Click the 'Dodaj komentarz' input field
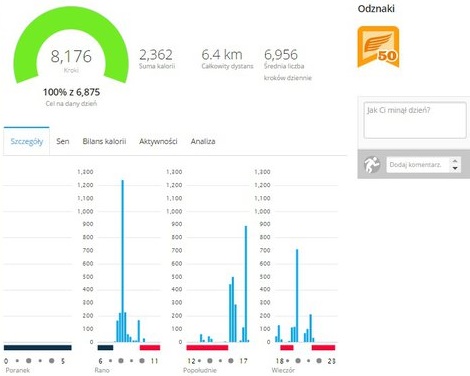Image resolution: width=470 pixels, height=376 pixels. click(419, 165)
